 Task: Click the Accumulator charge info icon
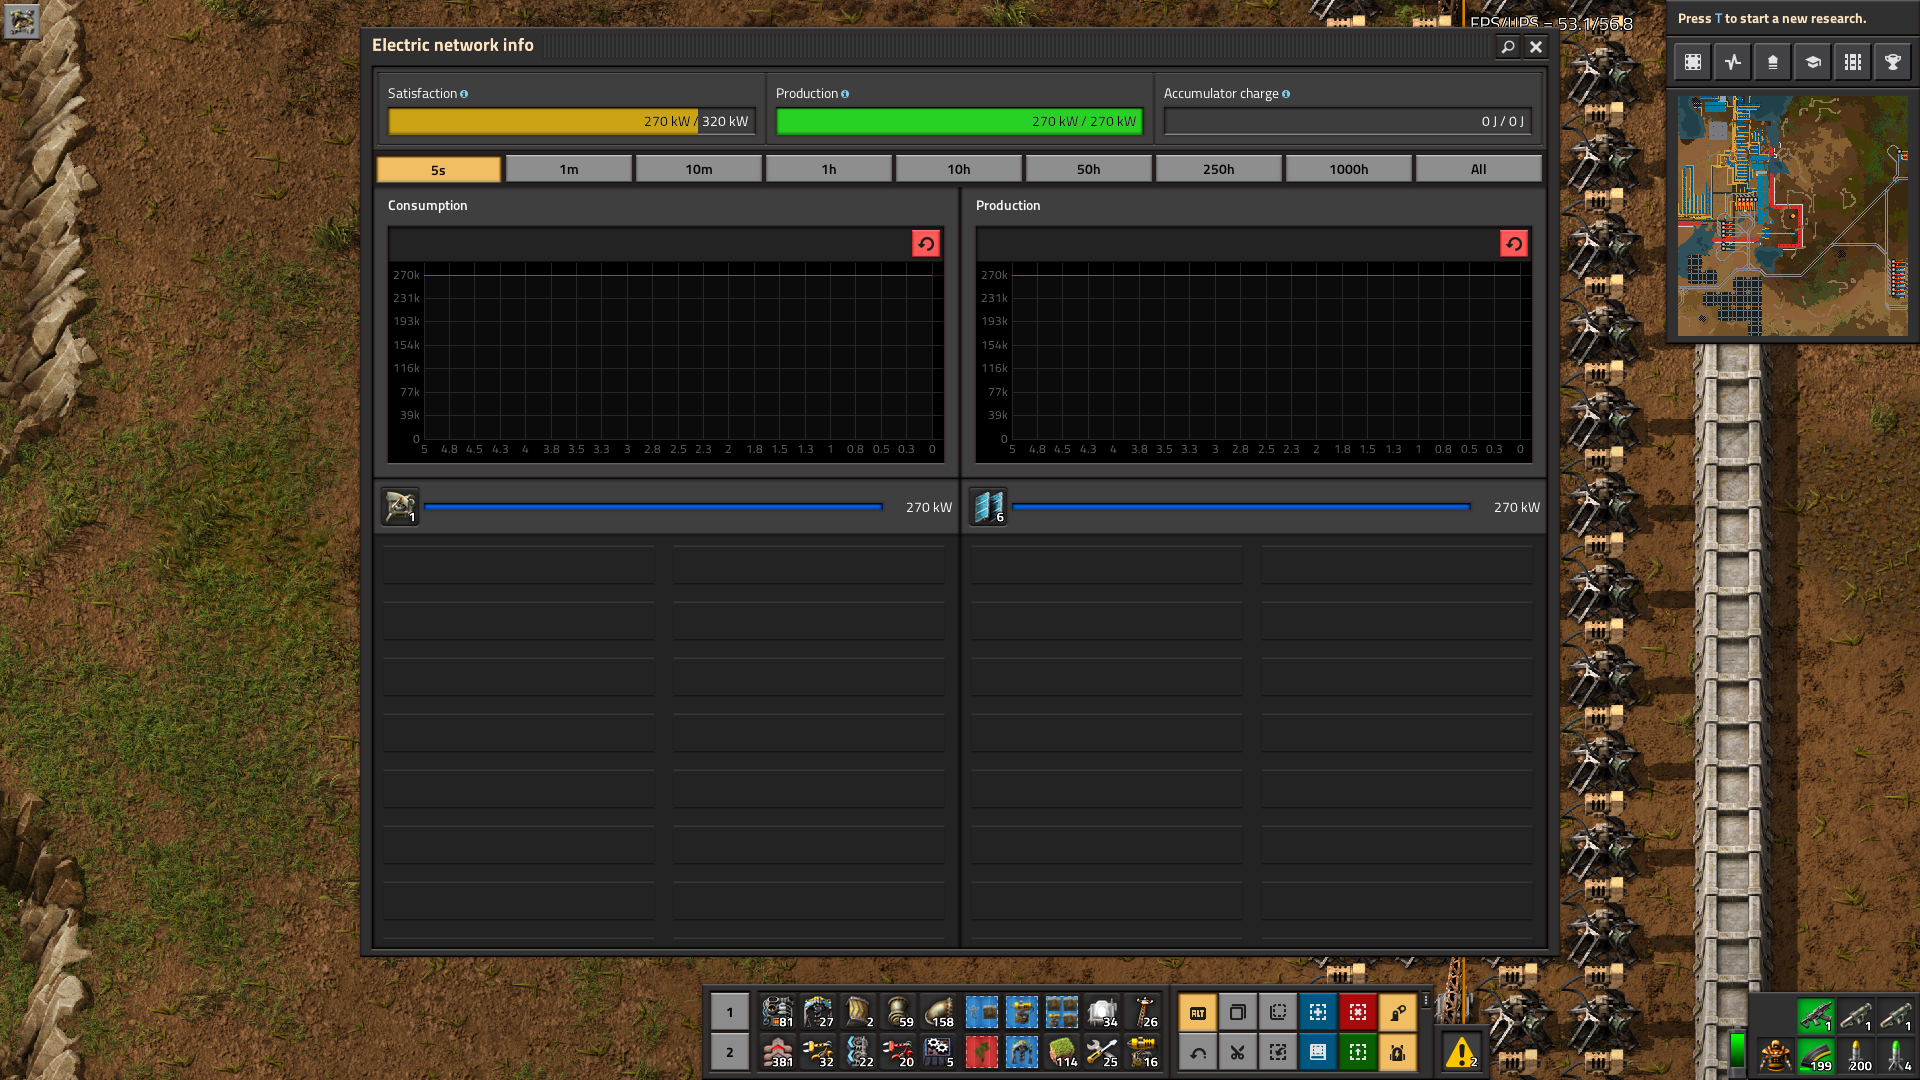(x=1286, y=94)
